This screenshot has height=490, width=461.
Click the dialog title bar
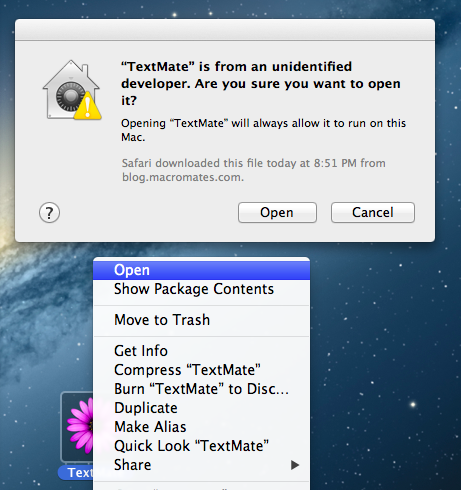pos(225,30)
